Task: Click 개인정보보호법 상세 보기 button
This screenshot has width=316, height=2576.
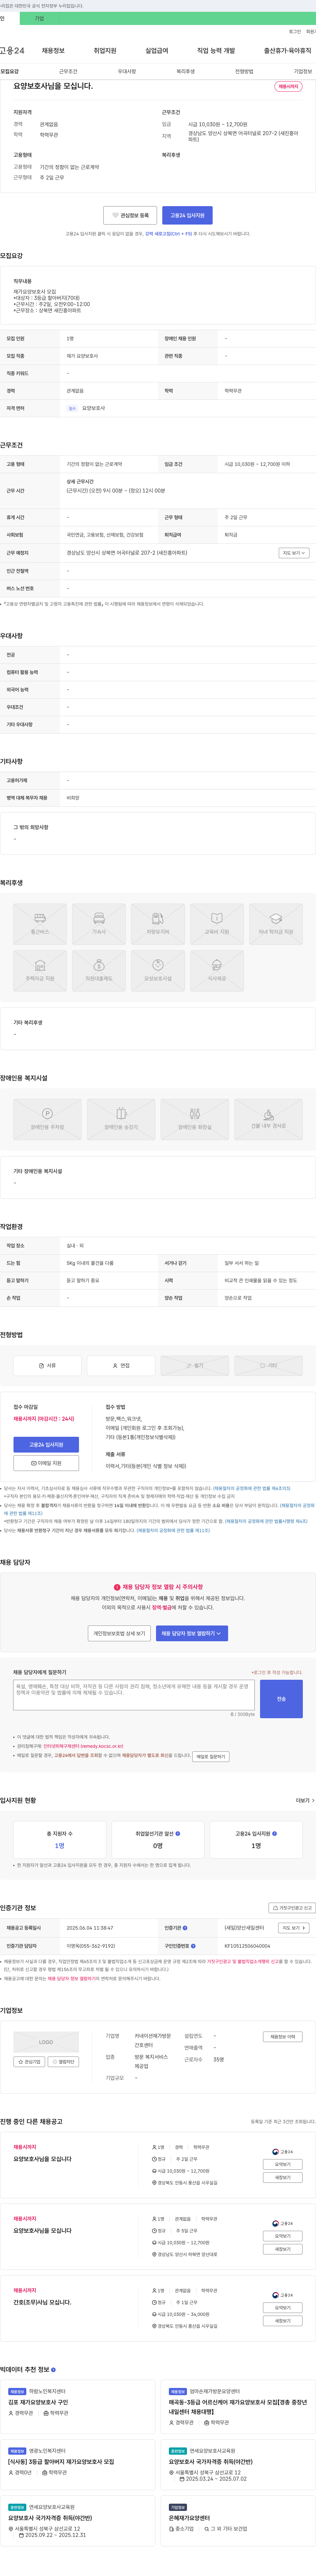Action: coord(119,1633)
